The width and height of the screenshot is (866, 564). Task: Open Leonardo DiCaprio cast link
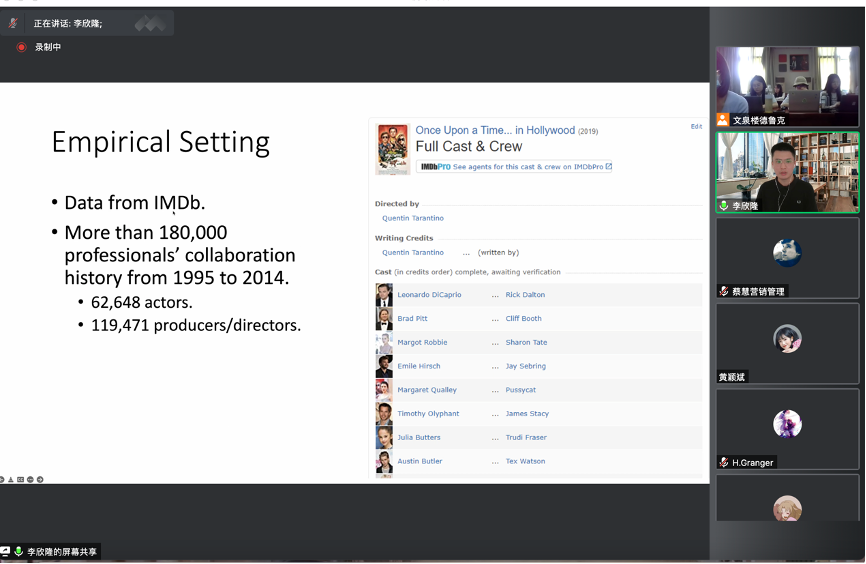429,295
